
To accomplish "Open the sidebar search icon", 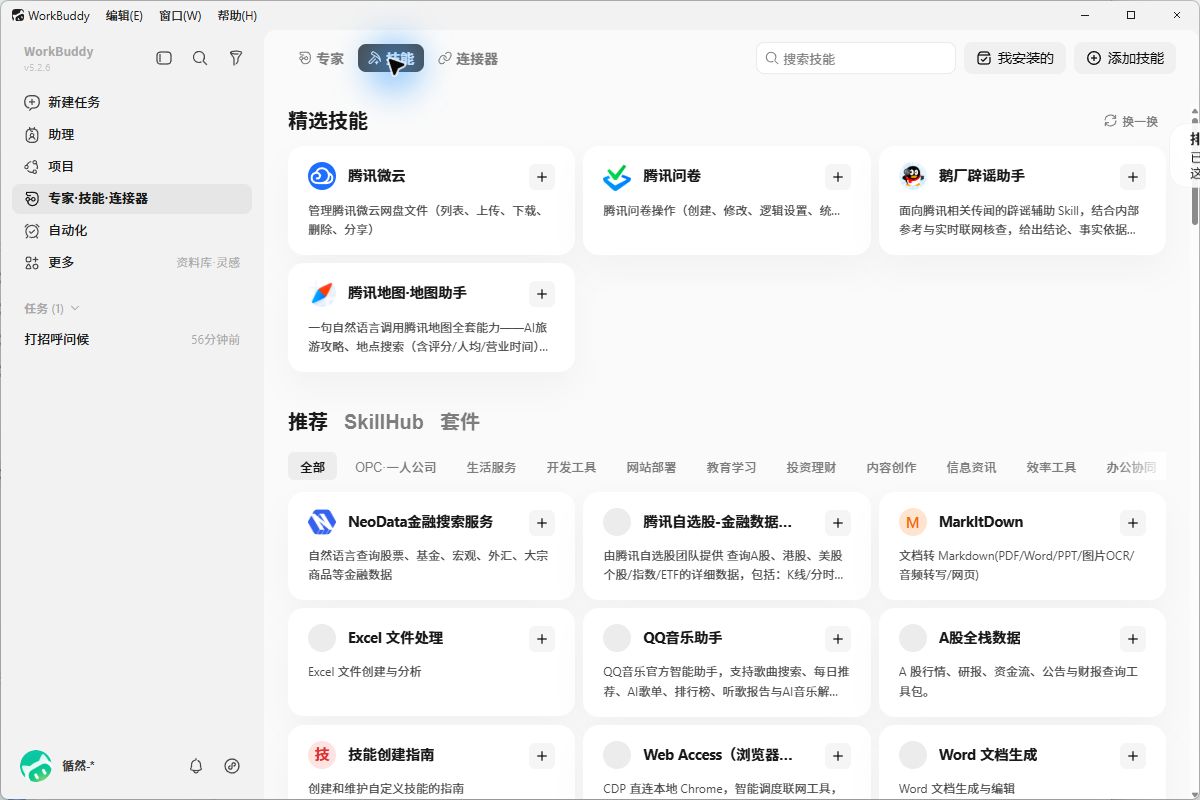I will [x=200, y=59].
